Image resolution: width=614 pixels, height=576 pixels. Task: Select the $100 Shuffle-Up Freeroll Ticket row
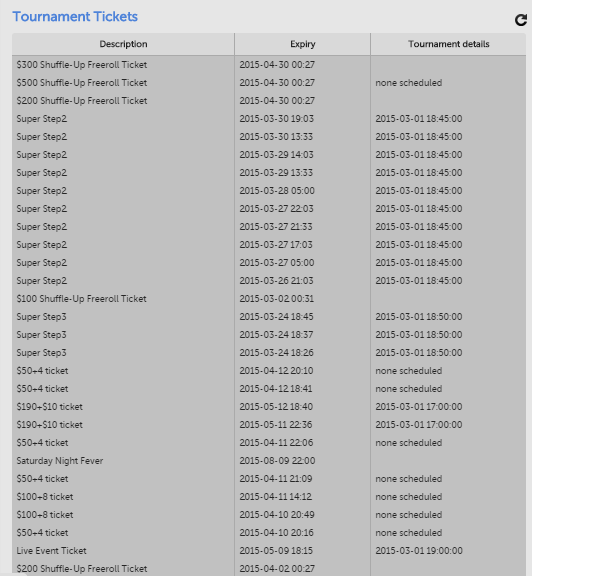pyautogui.click(x=269, y=299)
